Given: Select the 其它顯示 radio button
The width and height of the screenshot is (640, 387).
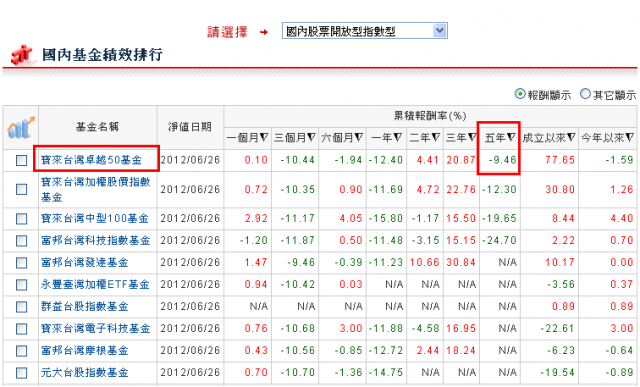Looking at the screenshot, I should [585, 94].
